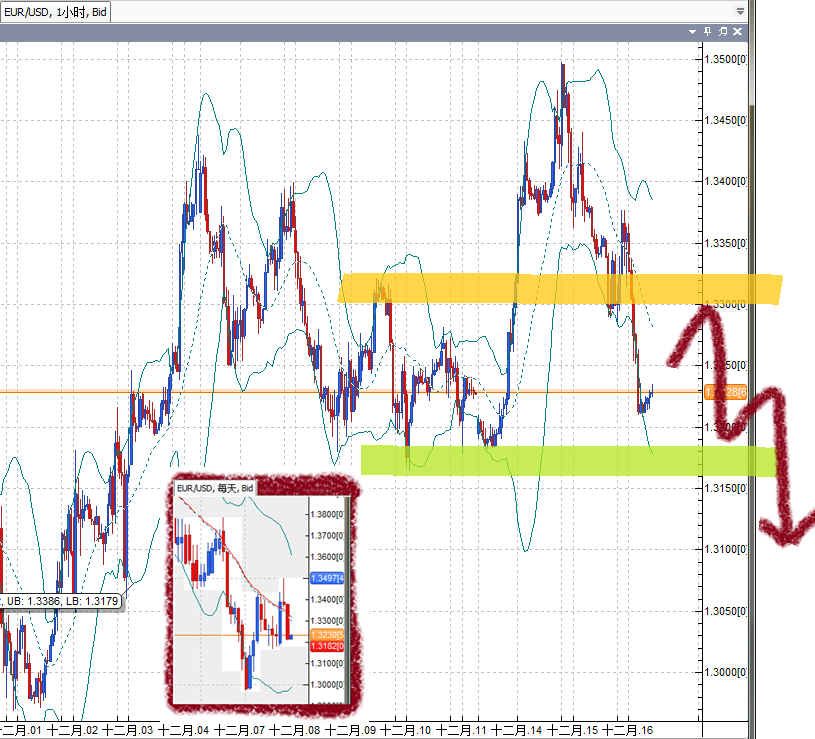Click the 十二月.02 date axis label
The height and width of the screenshot is (739, 815).
click(x=72, y=730)
